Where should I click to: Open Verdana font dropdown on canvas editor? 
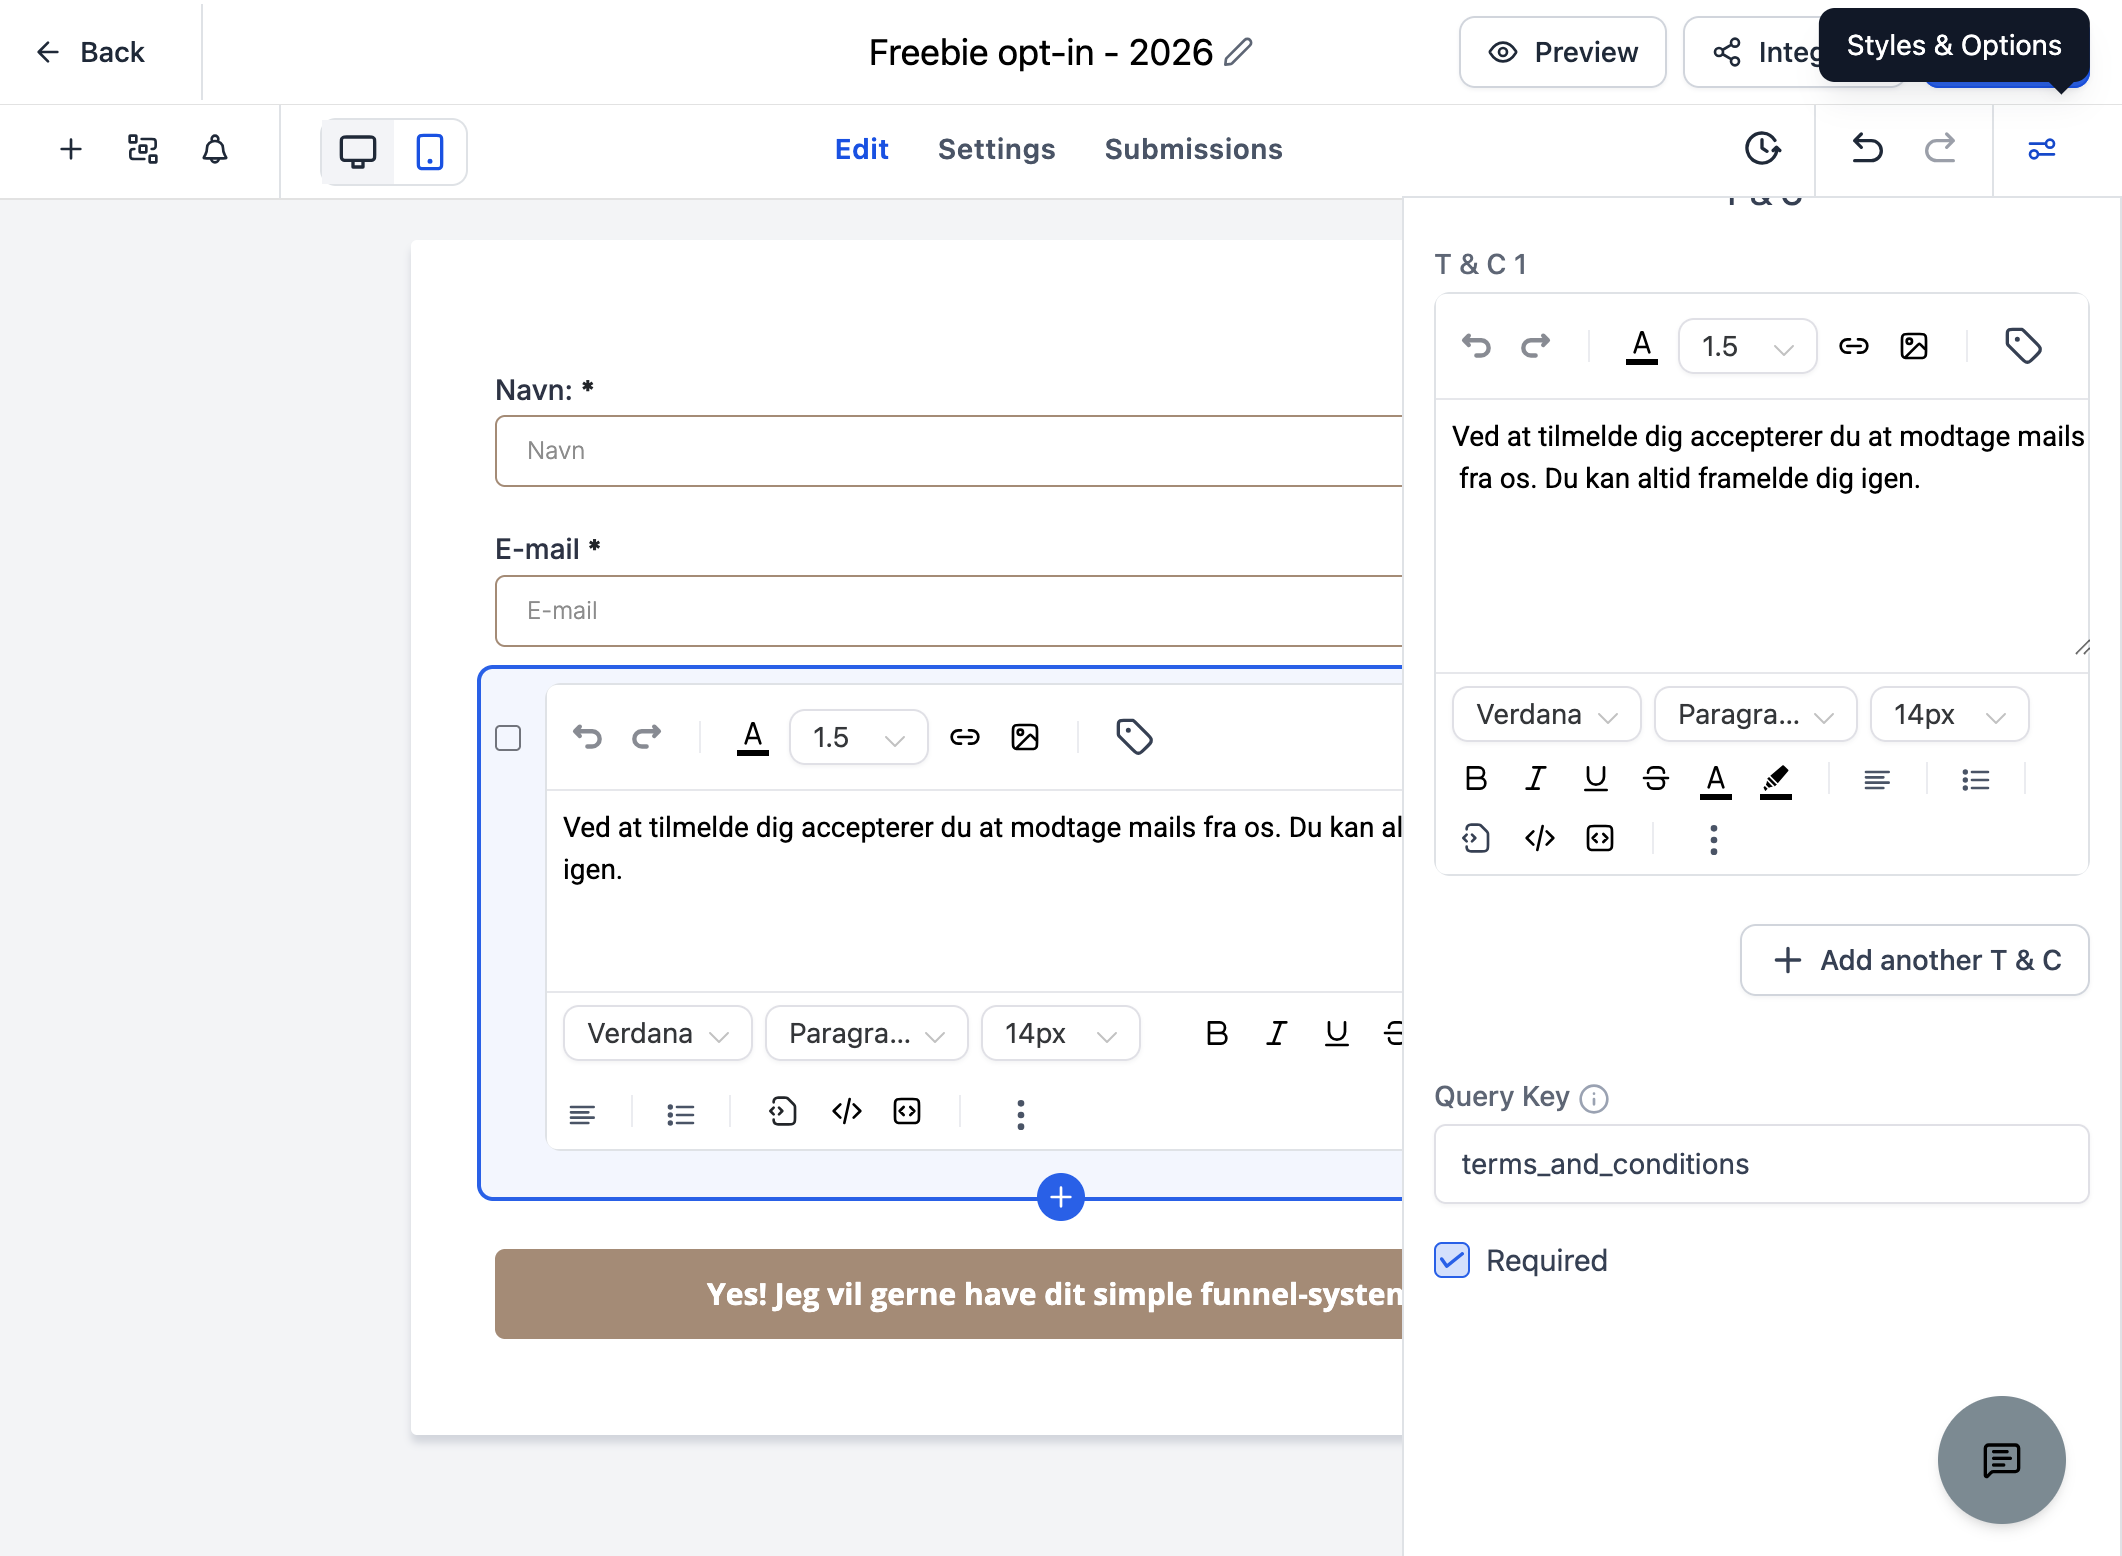click(x=657, y=1033)
